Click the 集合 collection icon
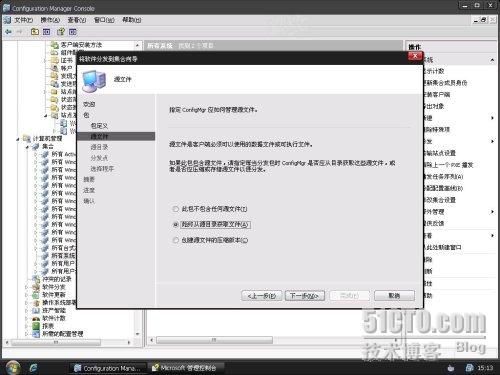The height and width of the screenshot is (375, 500). [x=36, y=146]
